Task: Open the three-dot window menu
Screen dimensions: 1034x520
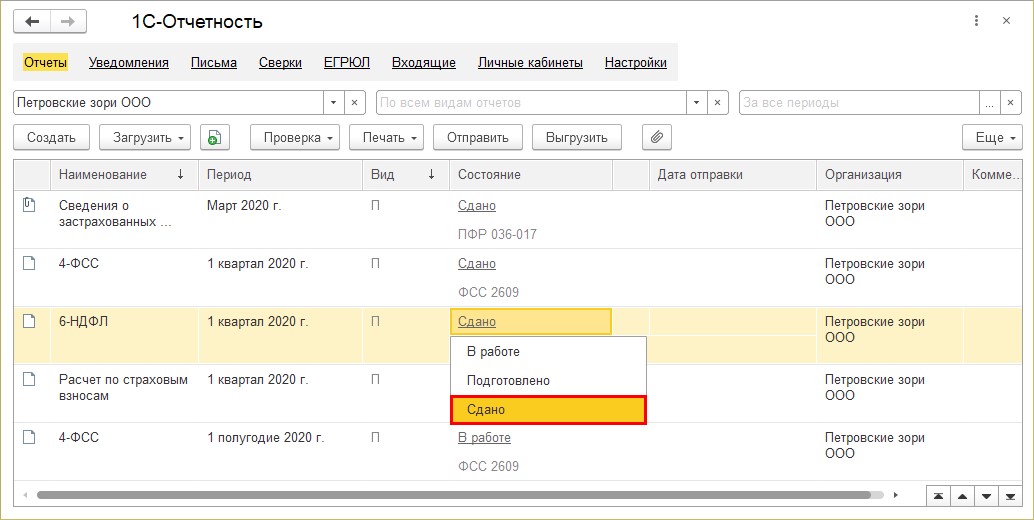Action: pos(976,21)
